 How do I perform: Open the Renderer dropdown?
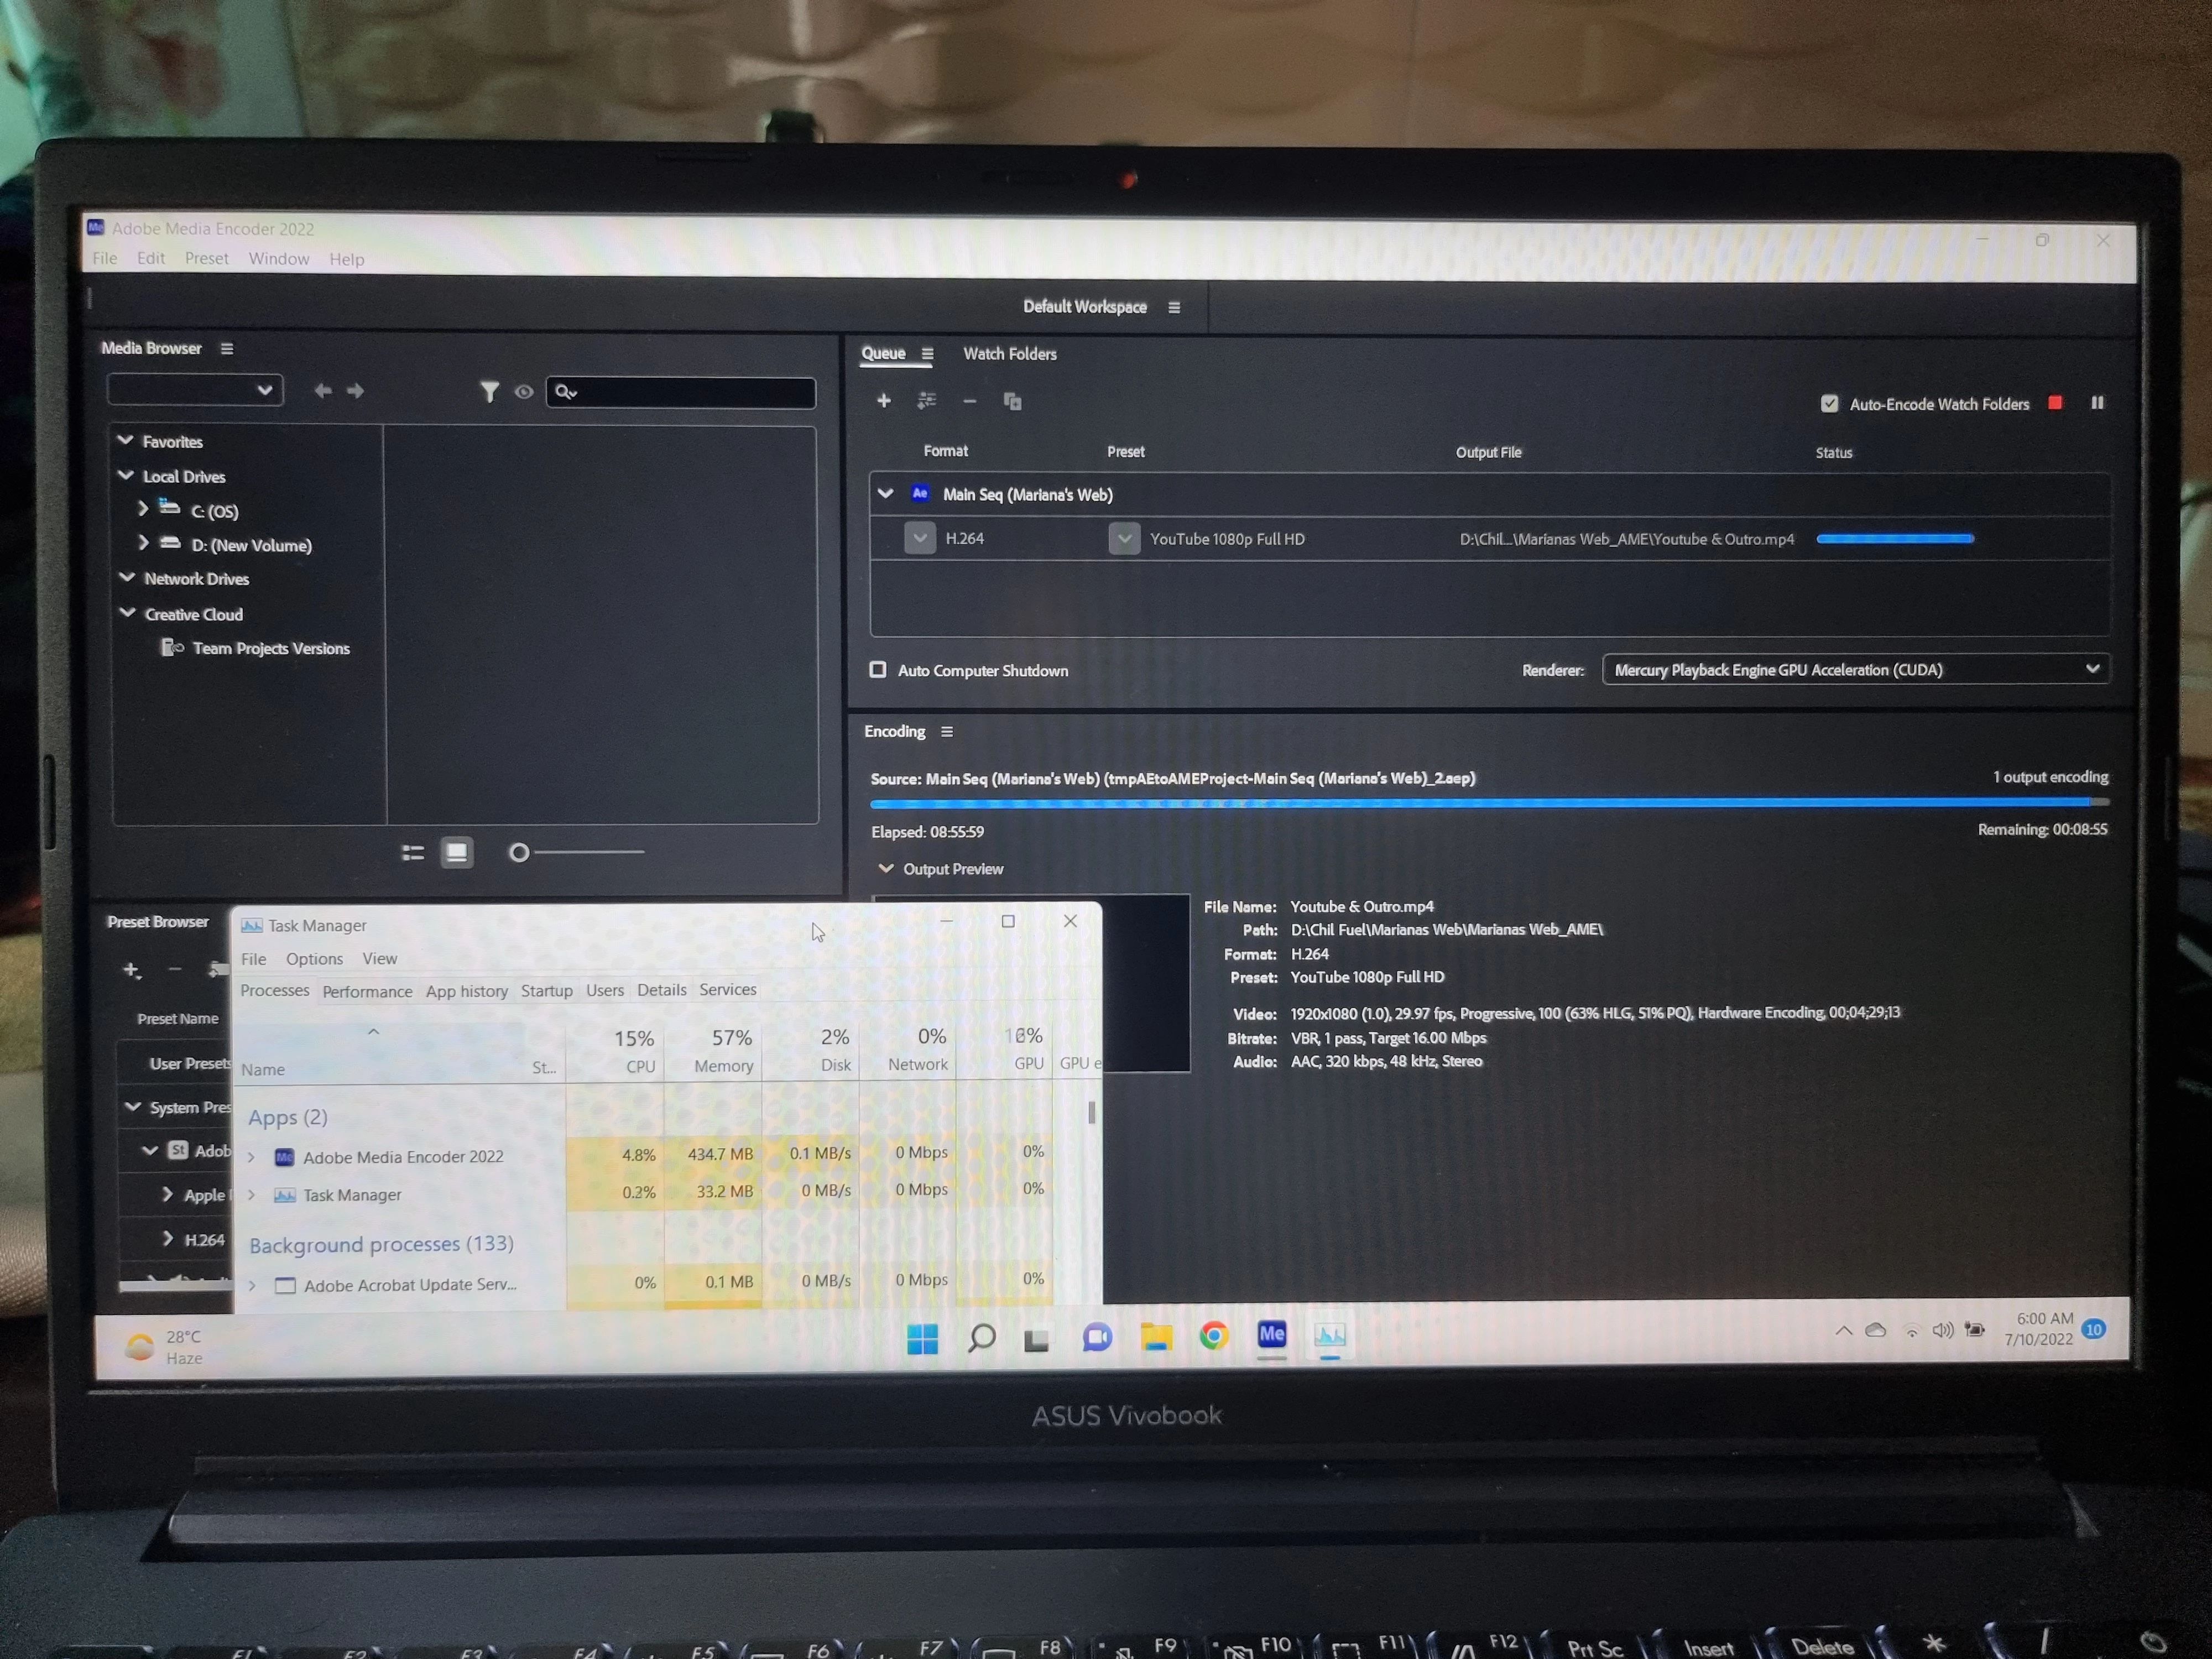(1855, 669)
